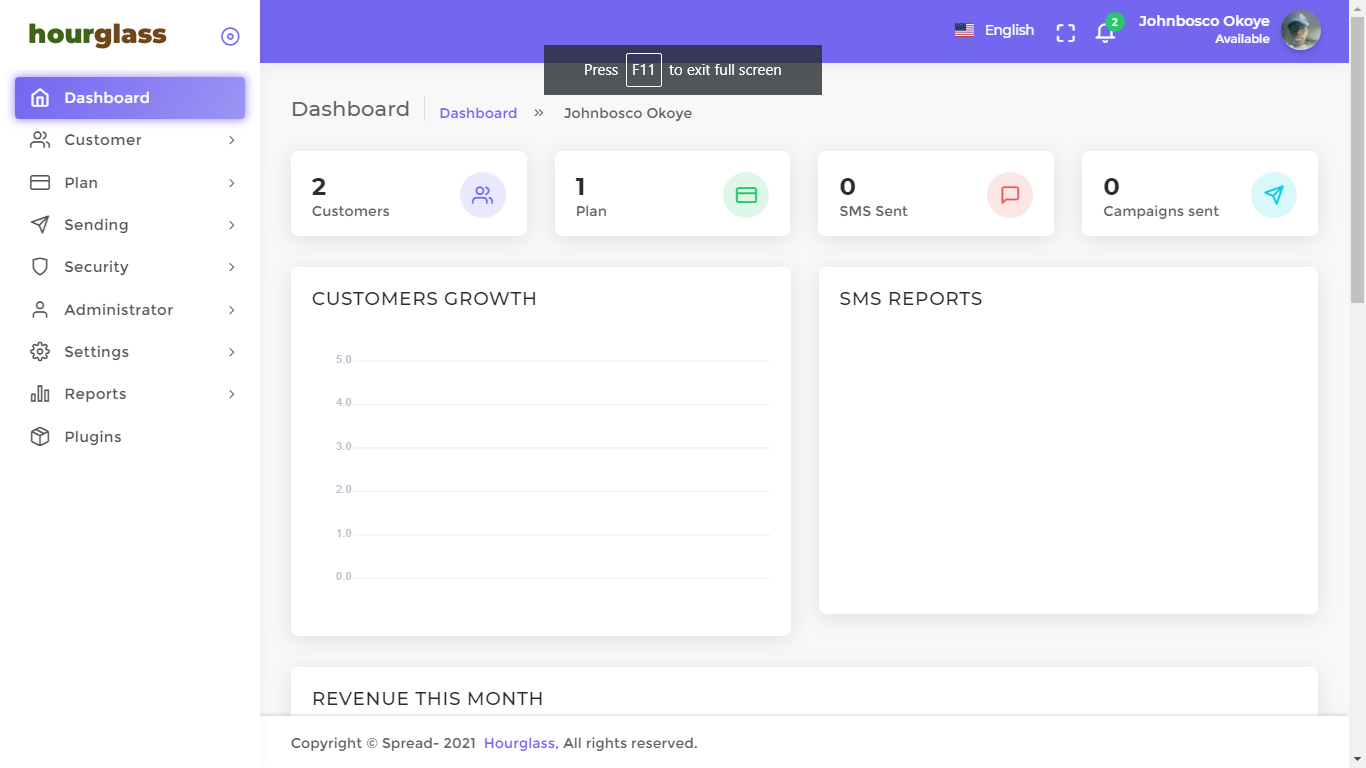Expand the Customer menu chevron

pyautogui.click(x=231, y=140)
